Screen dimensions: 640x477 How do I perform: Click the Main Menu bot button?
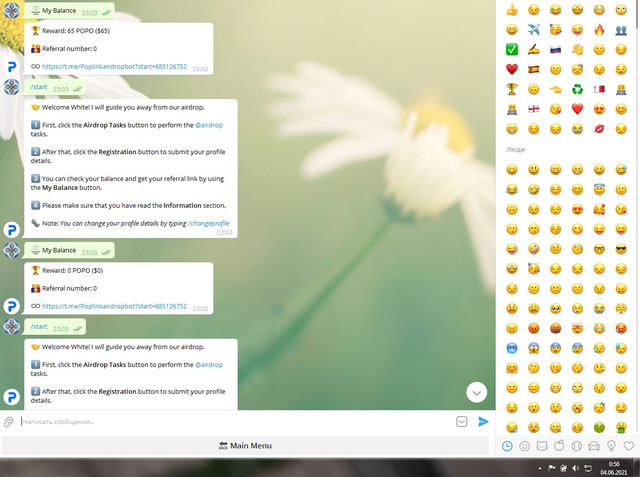245,446
